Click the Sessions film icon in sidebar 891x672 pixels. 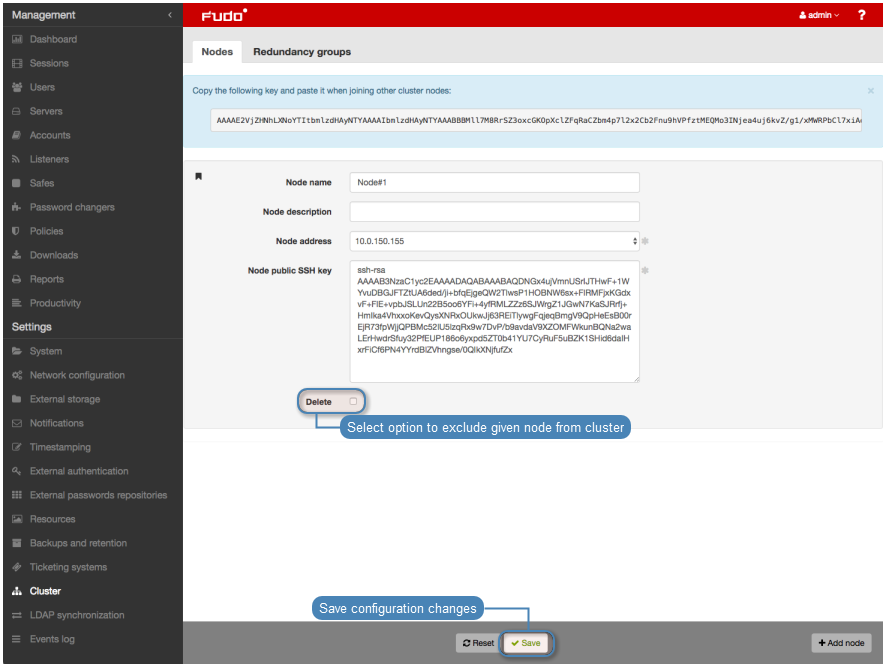tap(17, 64)
